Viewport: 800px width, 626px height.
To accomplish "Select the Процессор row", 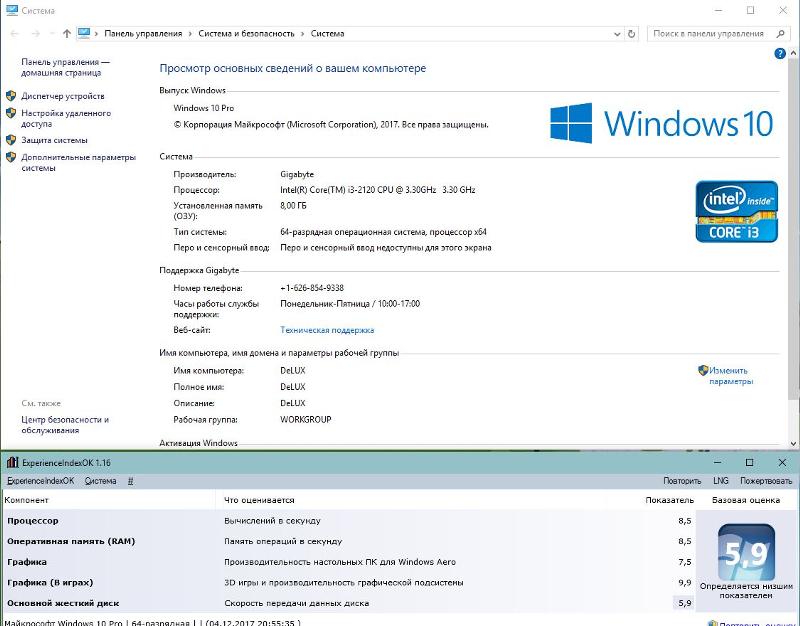I will point(349,521).
